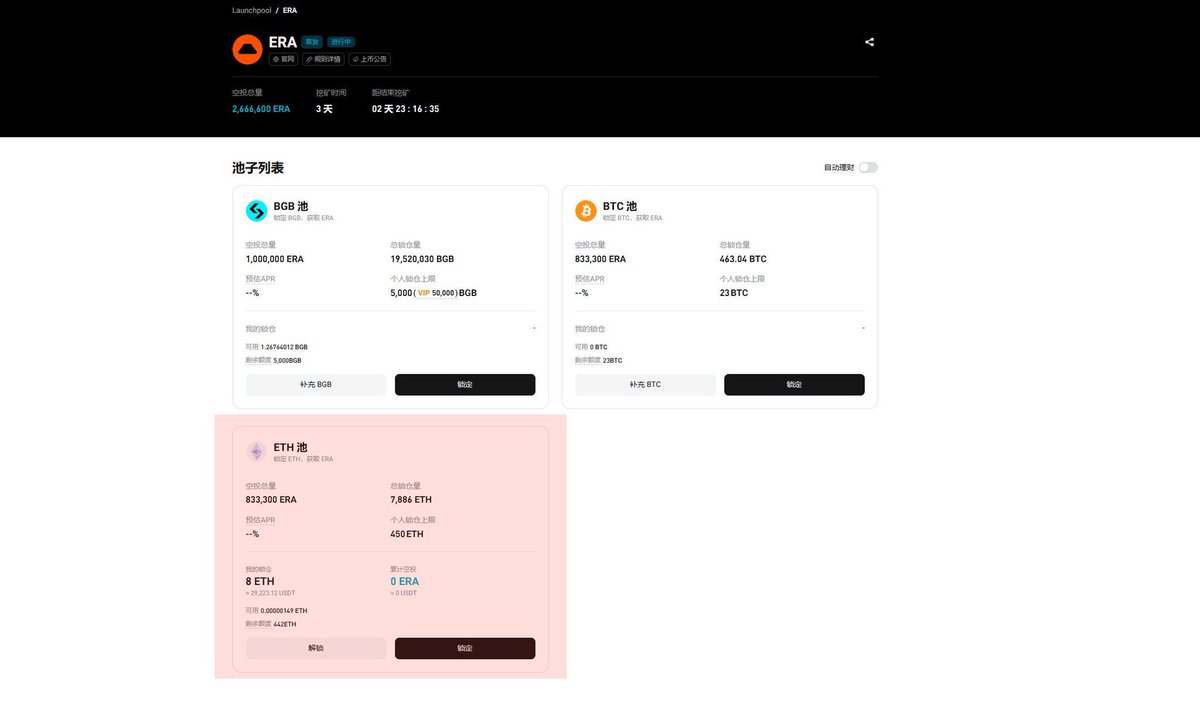Click 锁定 button in BGB pool
This screenshot has height=712, width=1200.
[465, 384]
